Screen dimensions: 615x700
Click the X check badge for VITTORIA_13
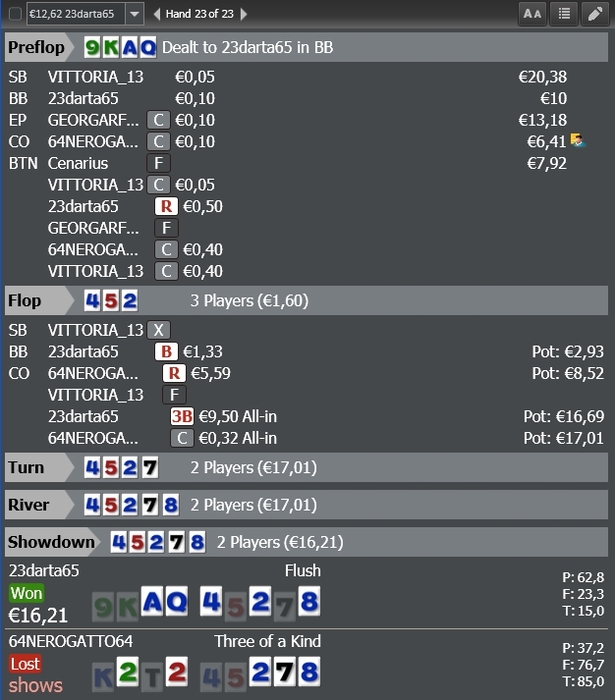tap(158, 330)
